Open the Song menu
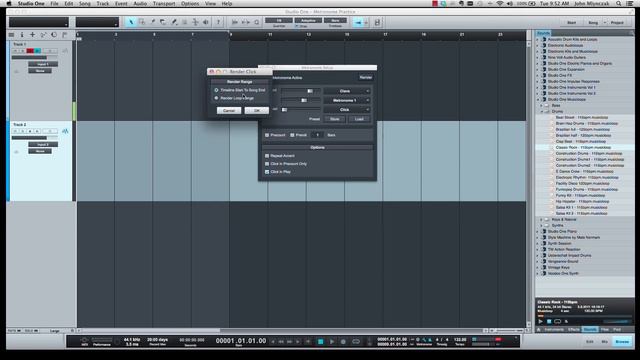Image resolution: width=640 pixels, height=360 pixels. pos(84,4)
